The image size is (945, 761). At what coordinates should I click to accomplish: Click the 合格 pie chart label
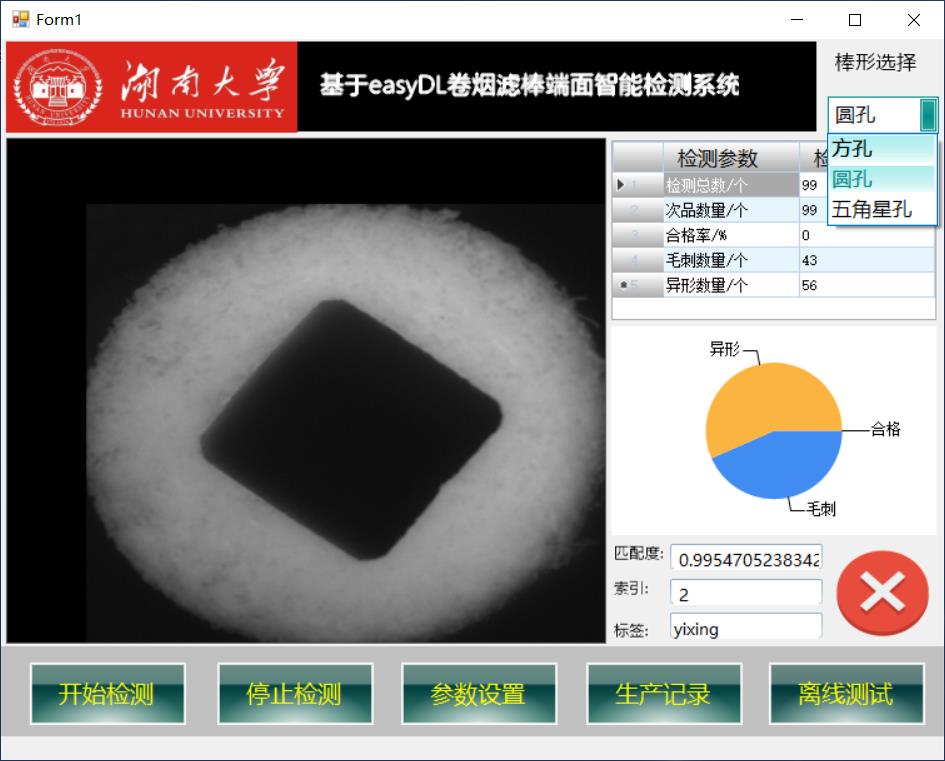pos(885,429)
